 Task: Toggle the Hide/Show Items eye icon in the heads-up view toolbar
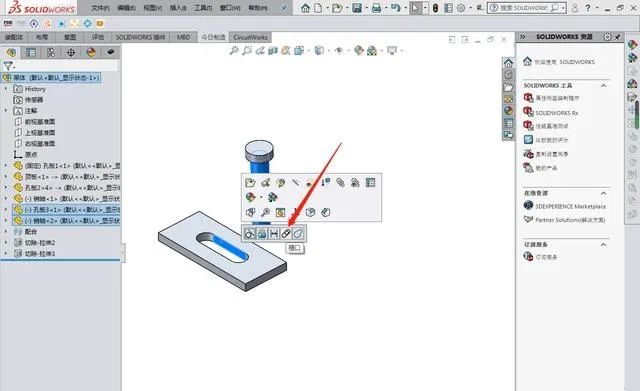pyautogui.click(x=338, y=51)
